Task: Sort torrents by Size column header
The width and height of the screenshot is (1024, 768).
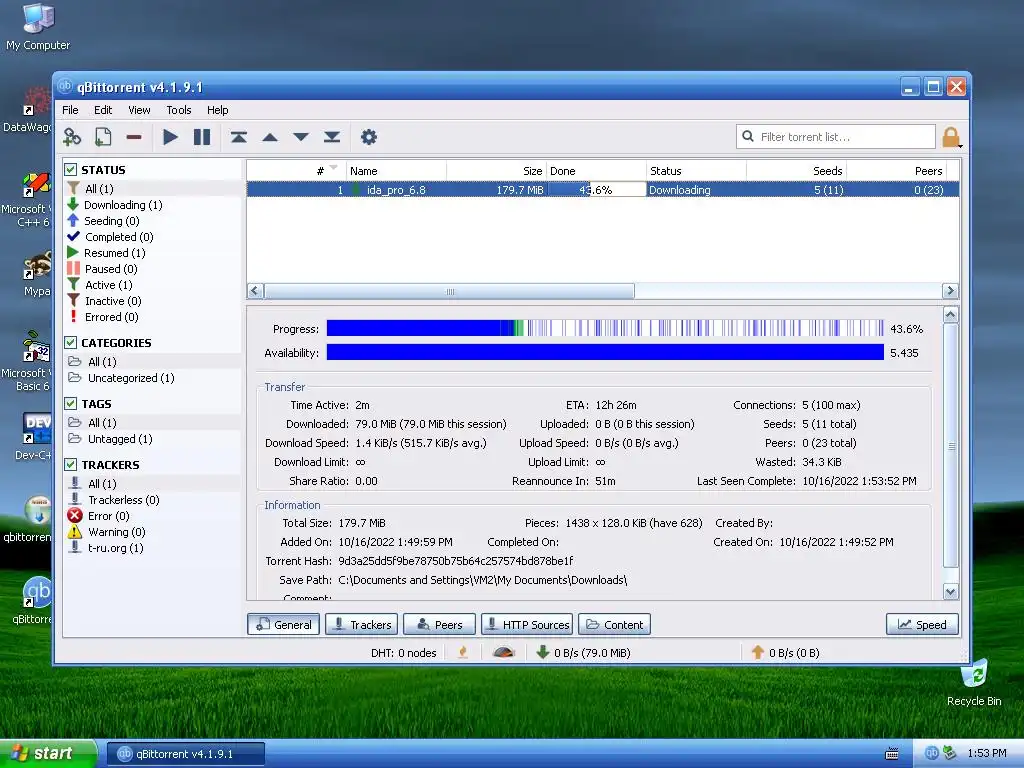Action: coord(496,171)
